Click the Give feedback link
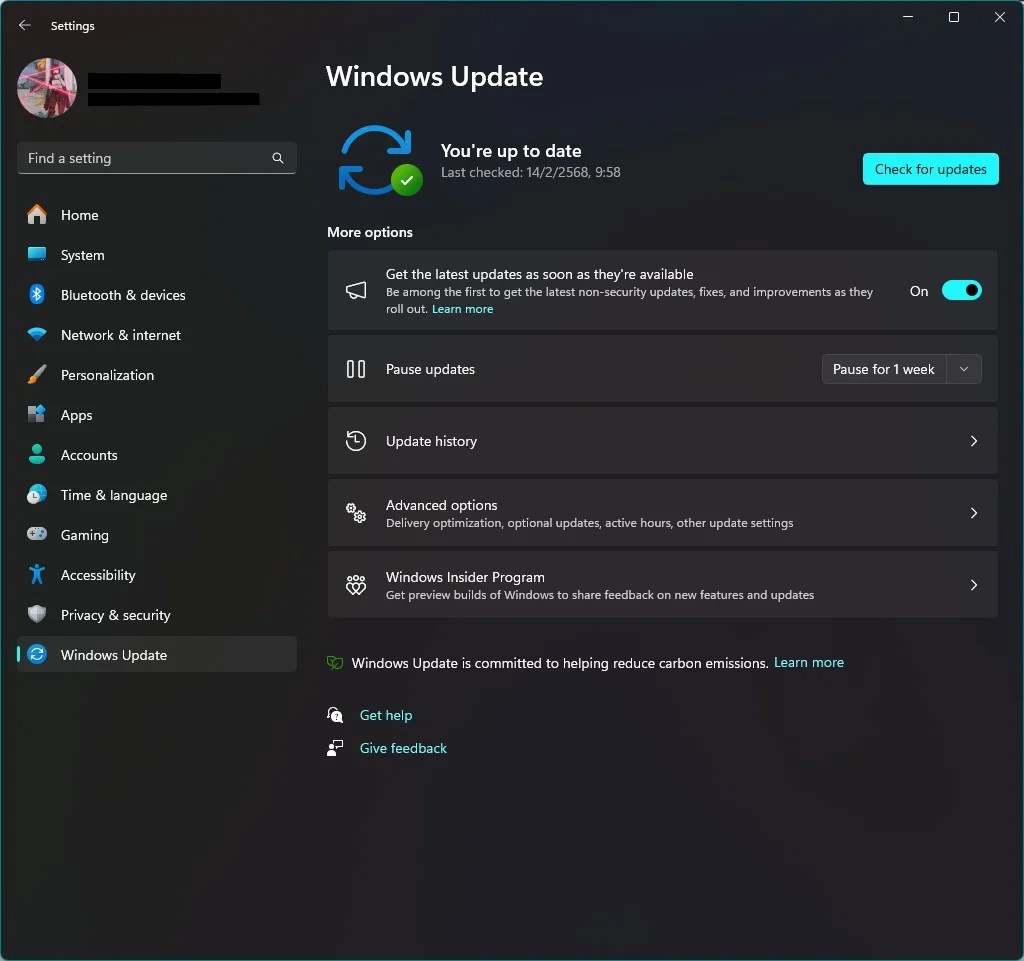Image resolution: width=1024 pixels, height=961 pixels. click(403, 748)
